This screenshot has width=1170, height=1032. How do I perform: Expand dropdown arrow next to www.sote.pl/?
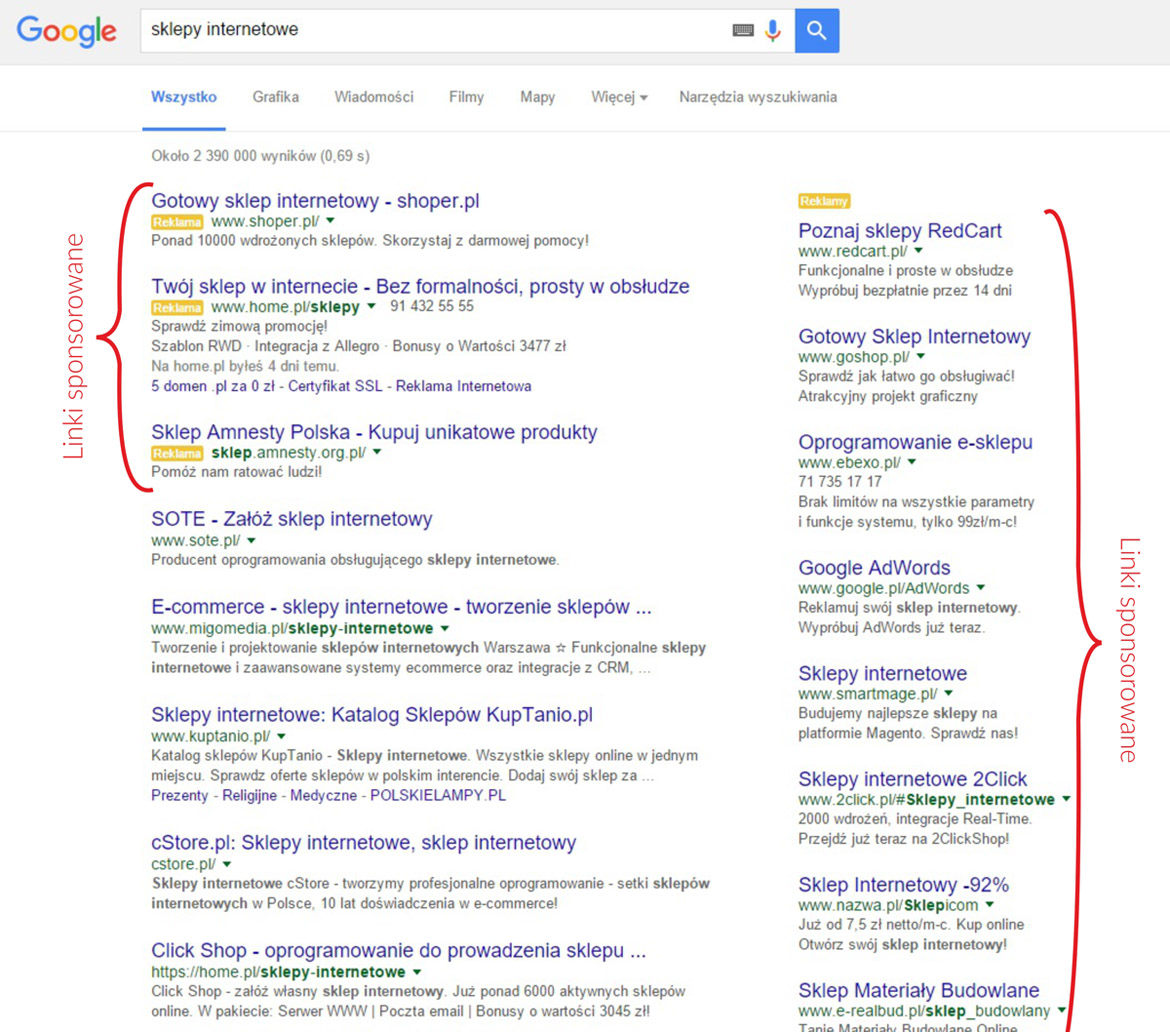coord(251,540)
